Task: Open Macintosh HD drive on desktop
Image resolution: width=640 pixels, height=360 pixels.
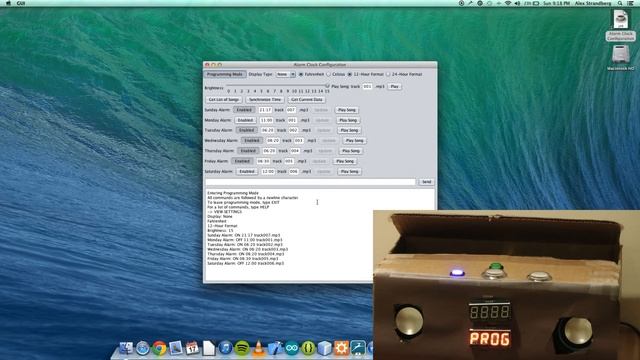Action: click(620, 58)
